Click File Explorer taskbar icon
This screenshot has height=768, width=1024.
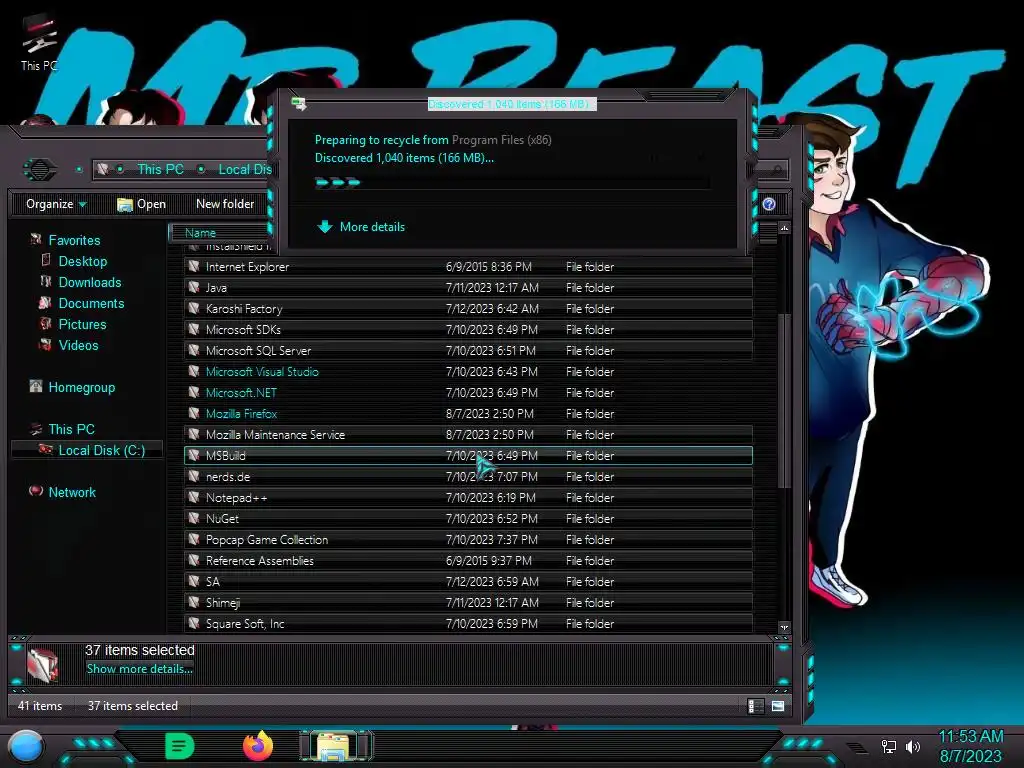336,746
